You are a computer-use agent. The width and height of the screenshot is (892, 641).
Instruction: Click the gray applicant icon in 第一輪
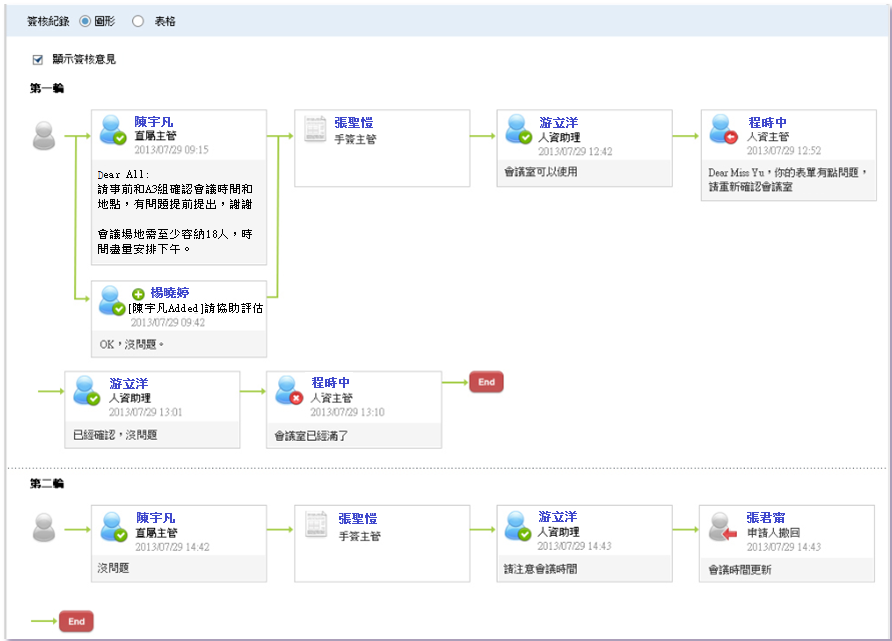tap(44, 135)
